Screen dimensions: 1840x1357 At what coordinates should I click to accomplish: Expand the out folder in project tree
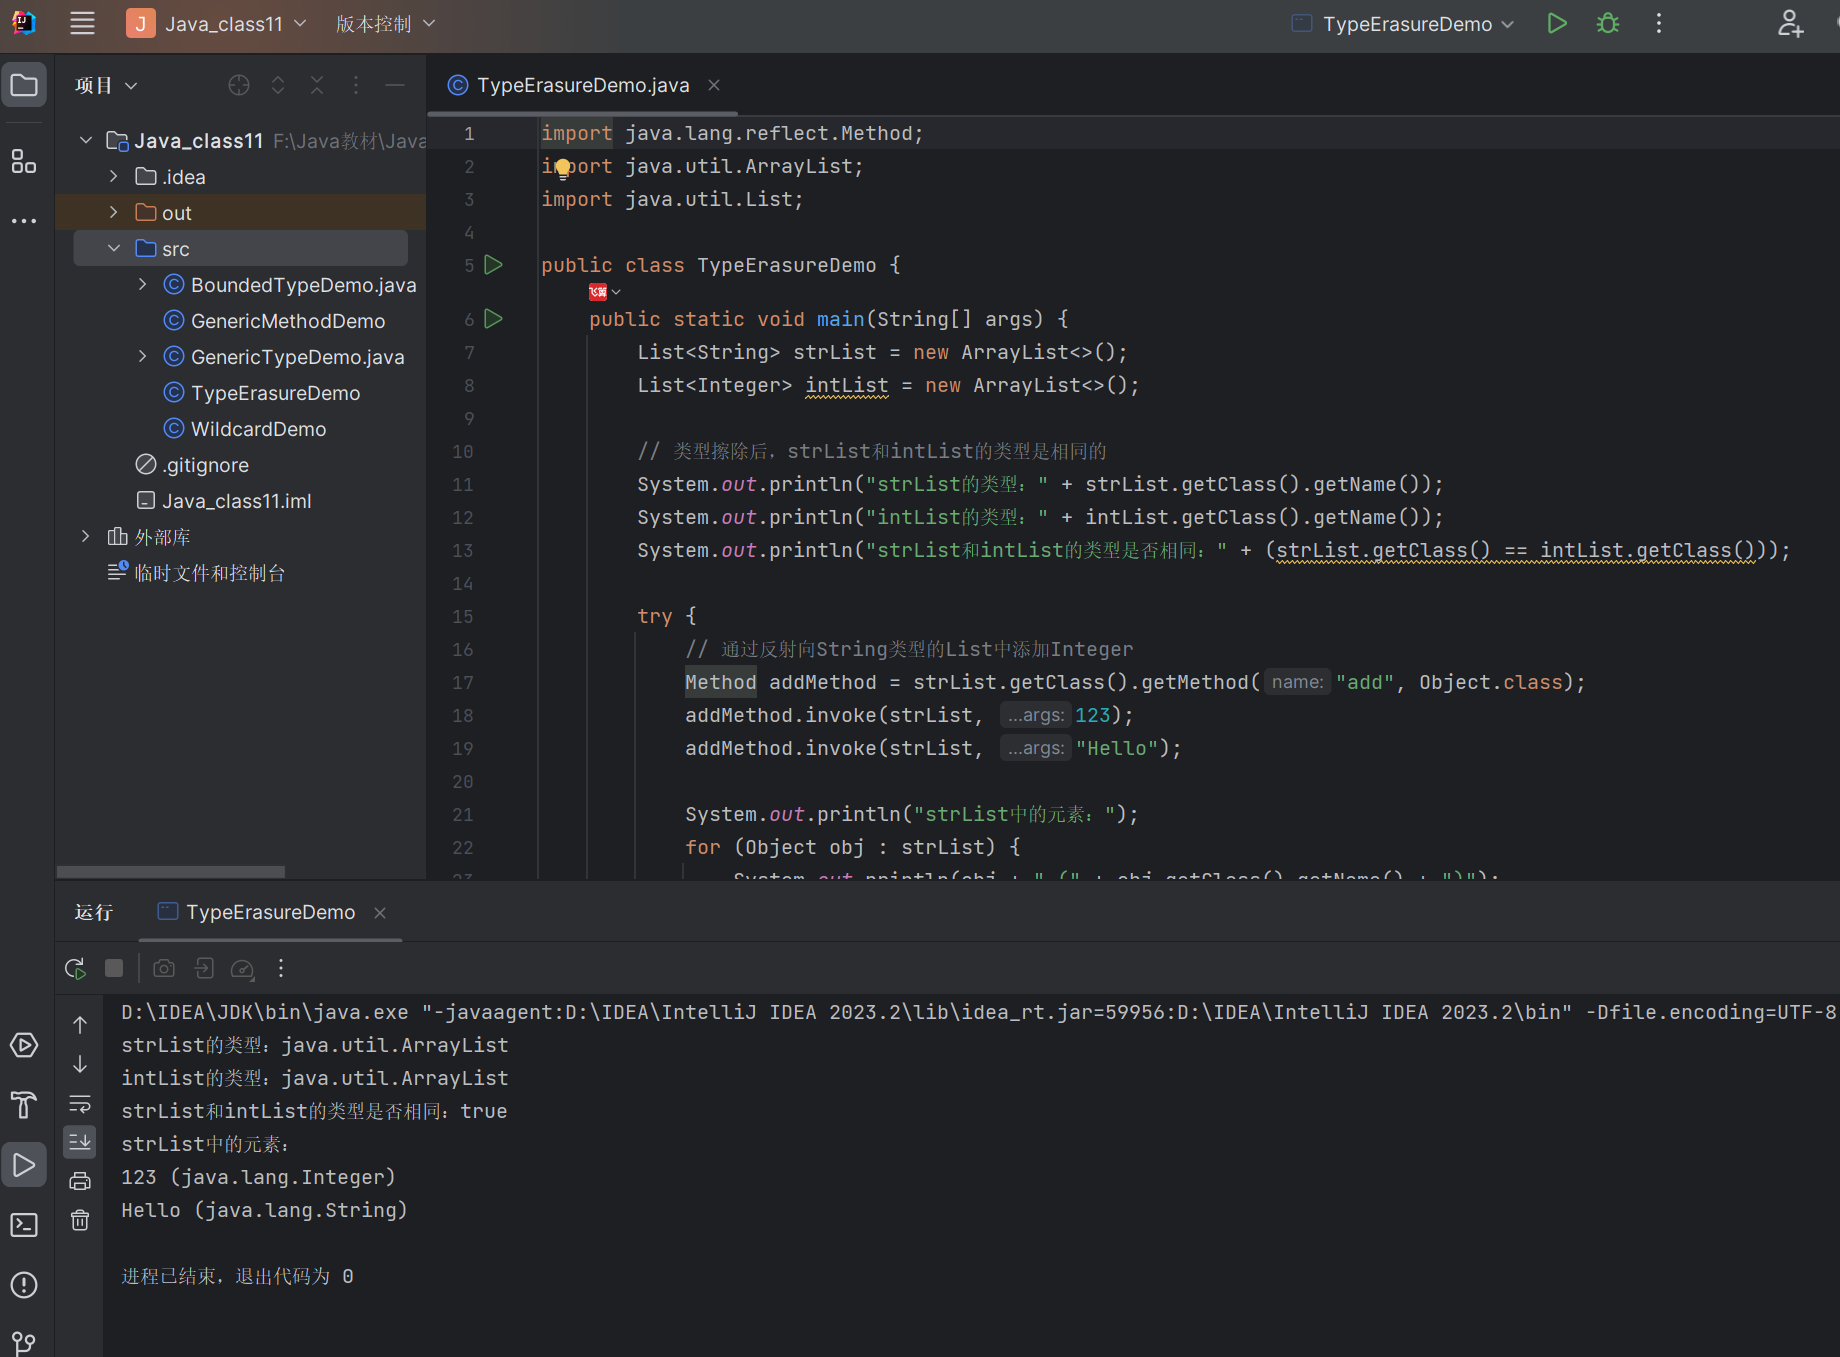pyautogui.click(x=114, y=213)
